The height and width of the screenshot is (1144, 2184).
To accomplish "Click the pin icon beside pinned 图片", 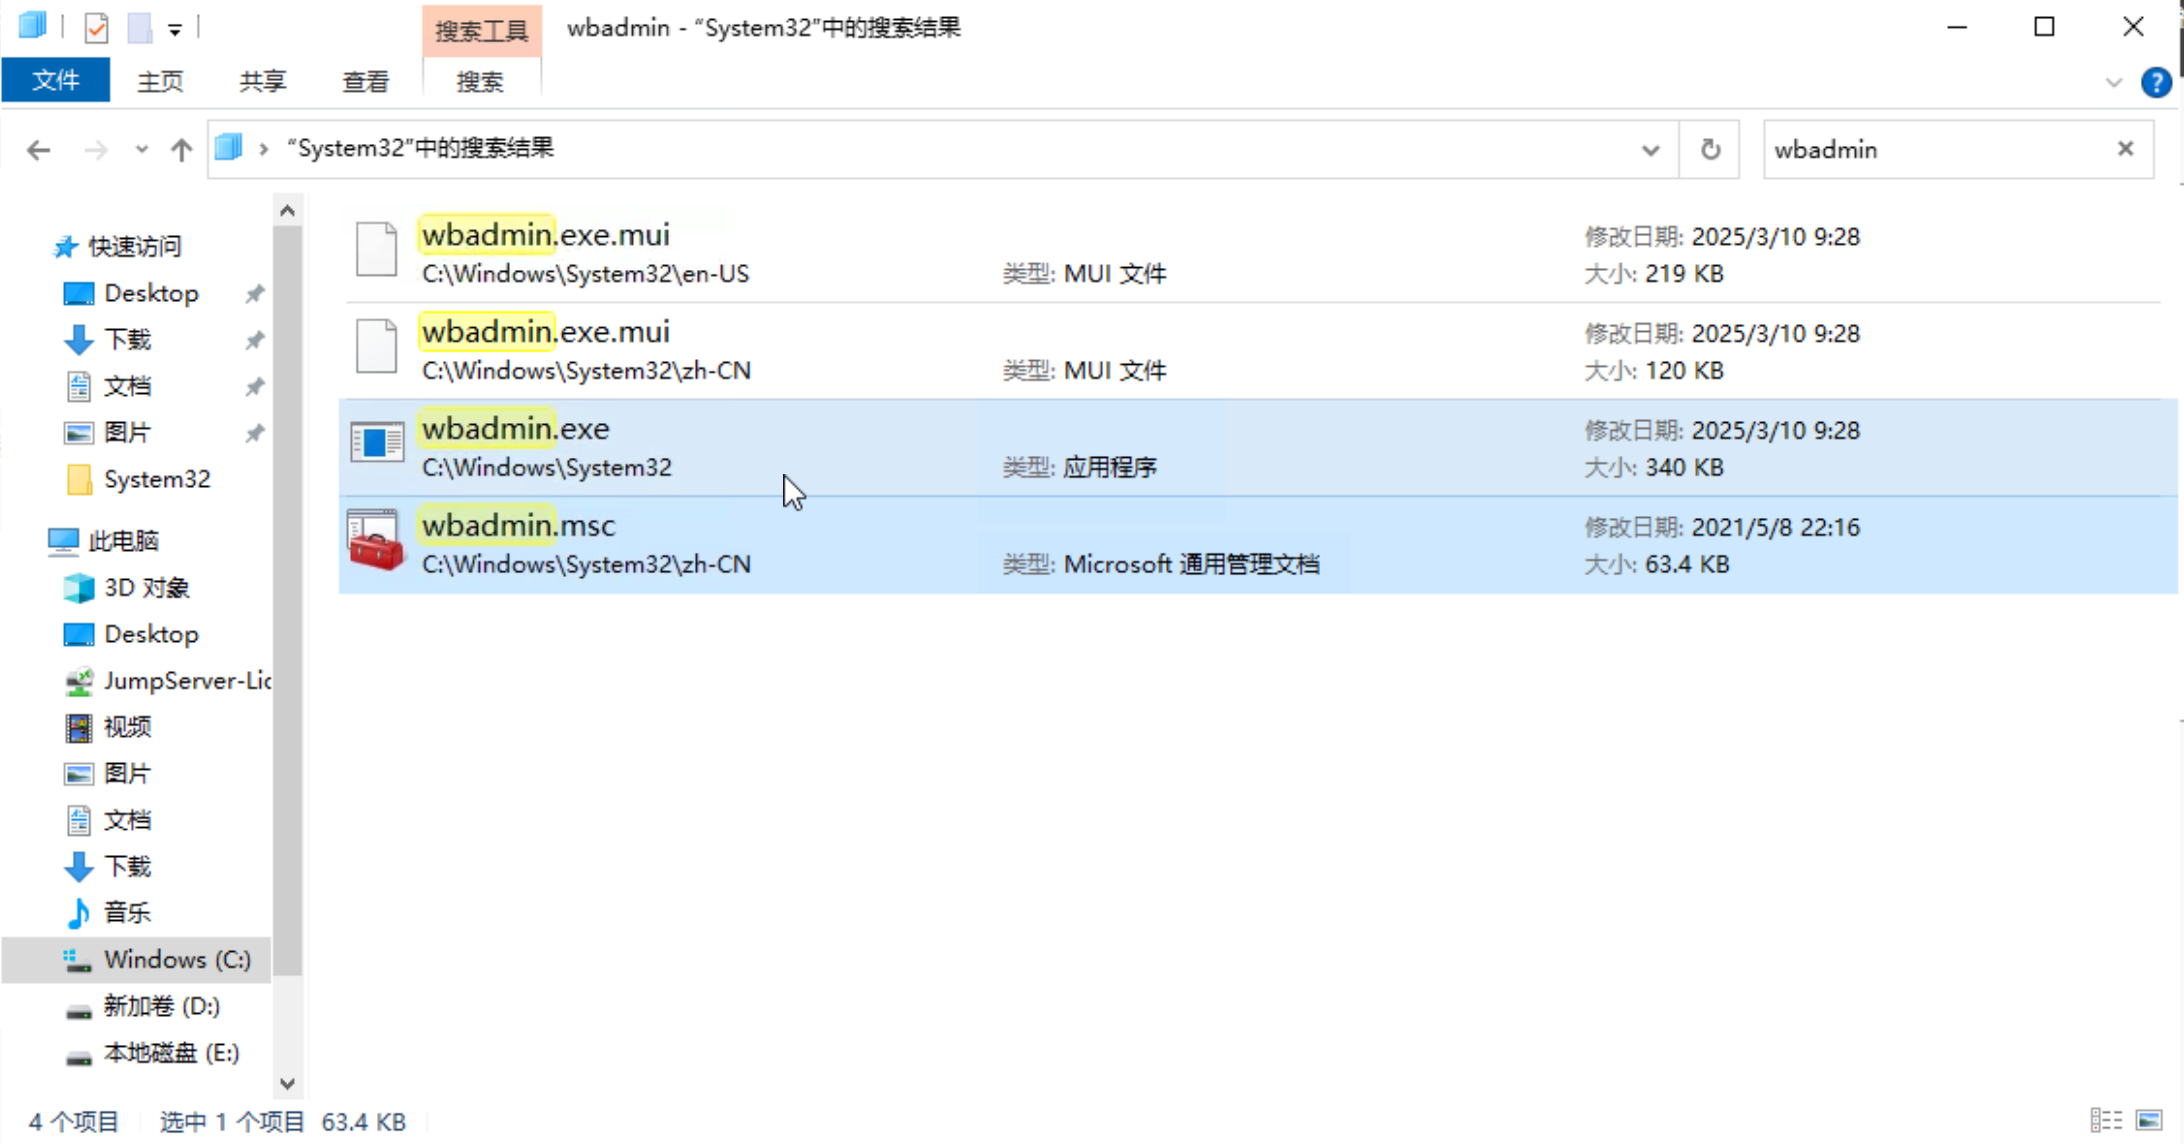I will click(255, 433).
